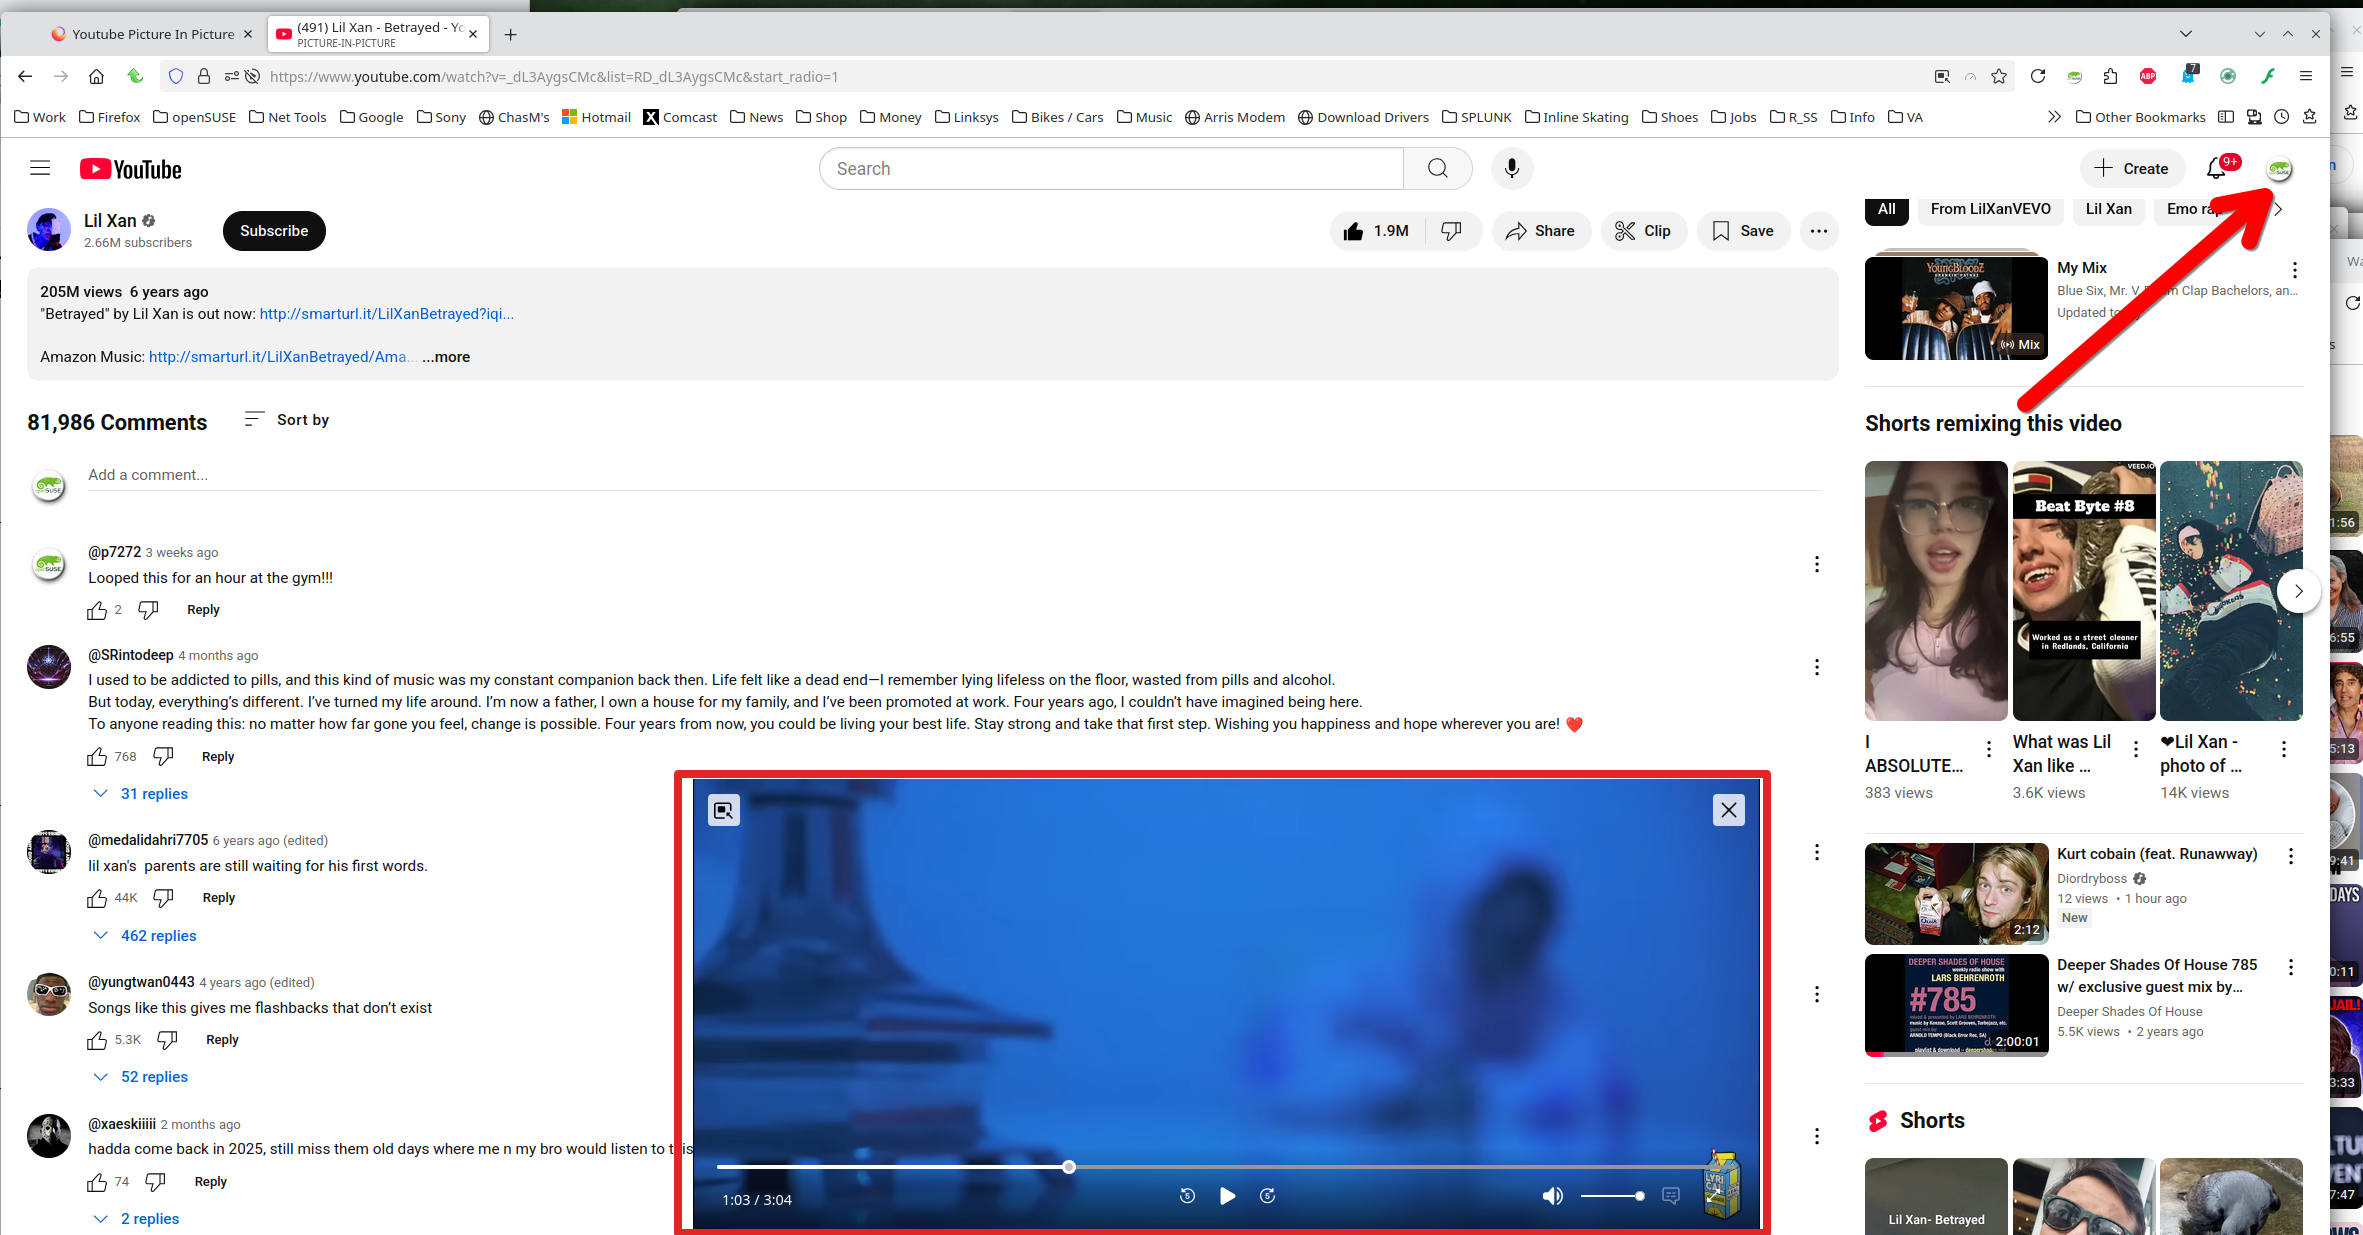2363x1235 pixels.
Task: Skip forward in mini player
Action: pyautogui.click(x=1267, y=1196)
